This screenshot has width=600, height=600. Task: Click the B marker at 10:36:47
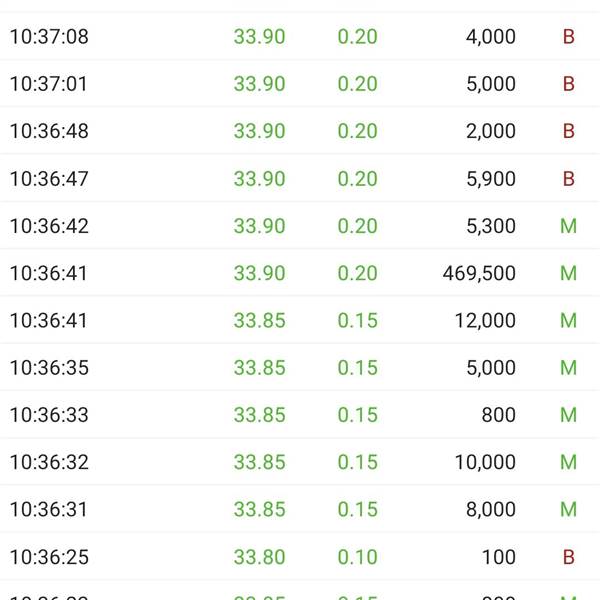(569, 179)
